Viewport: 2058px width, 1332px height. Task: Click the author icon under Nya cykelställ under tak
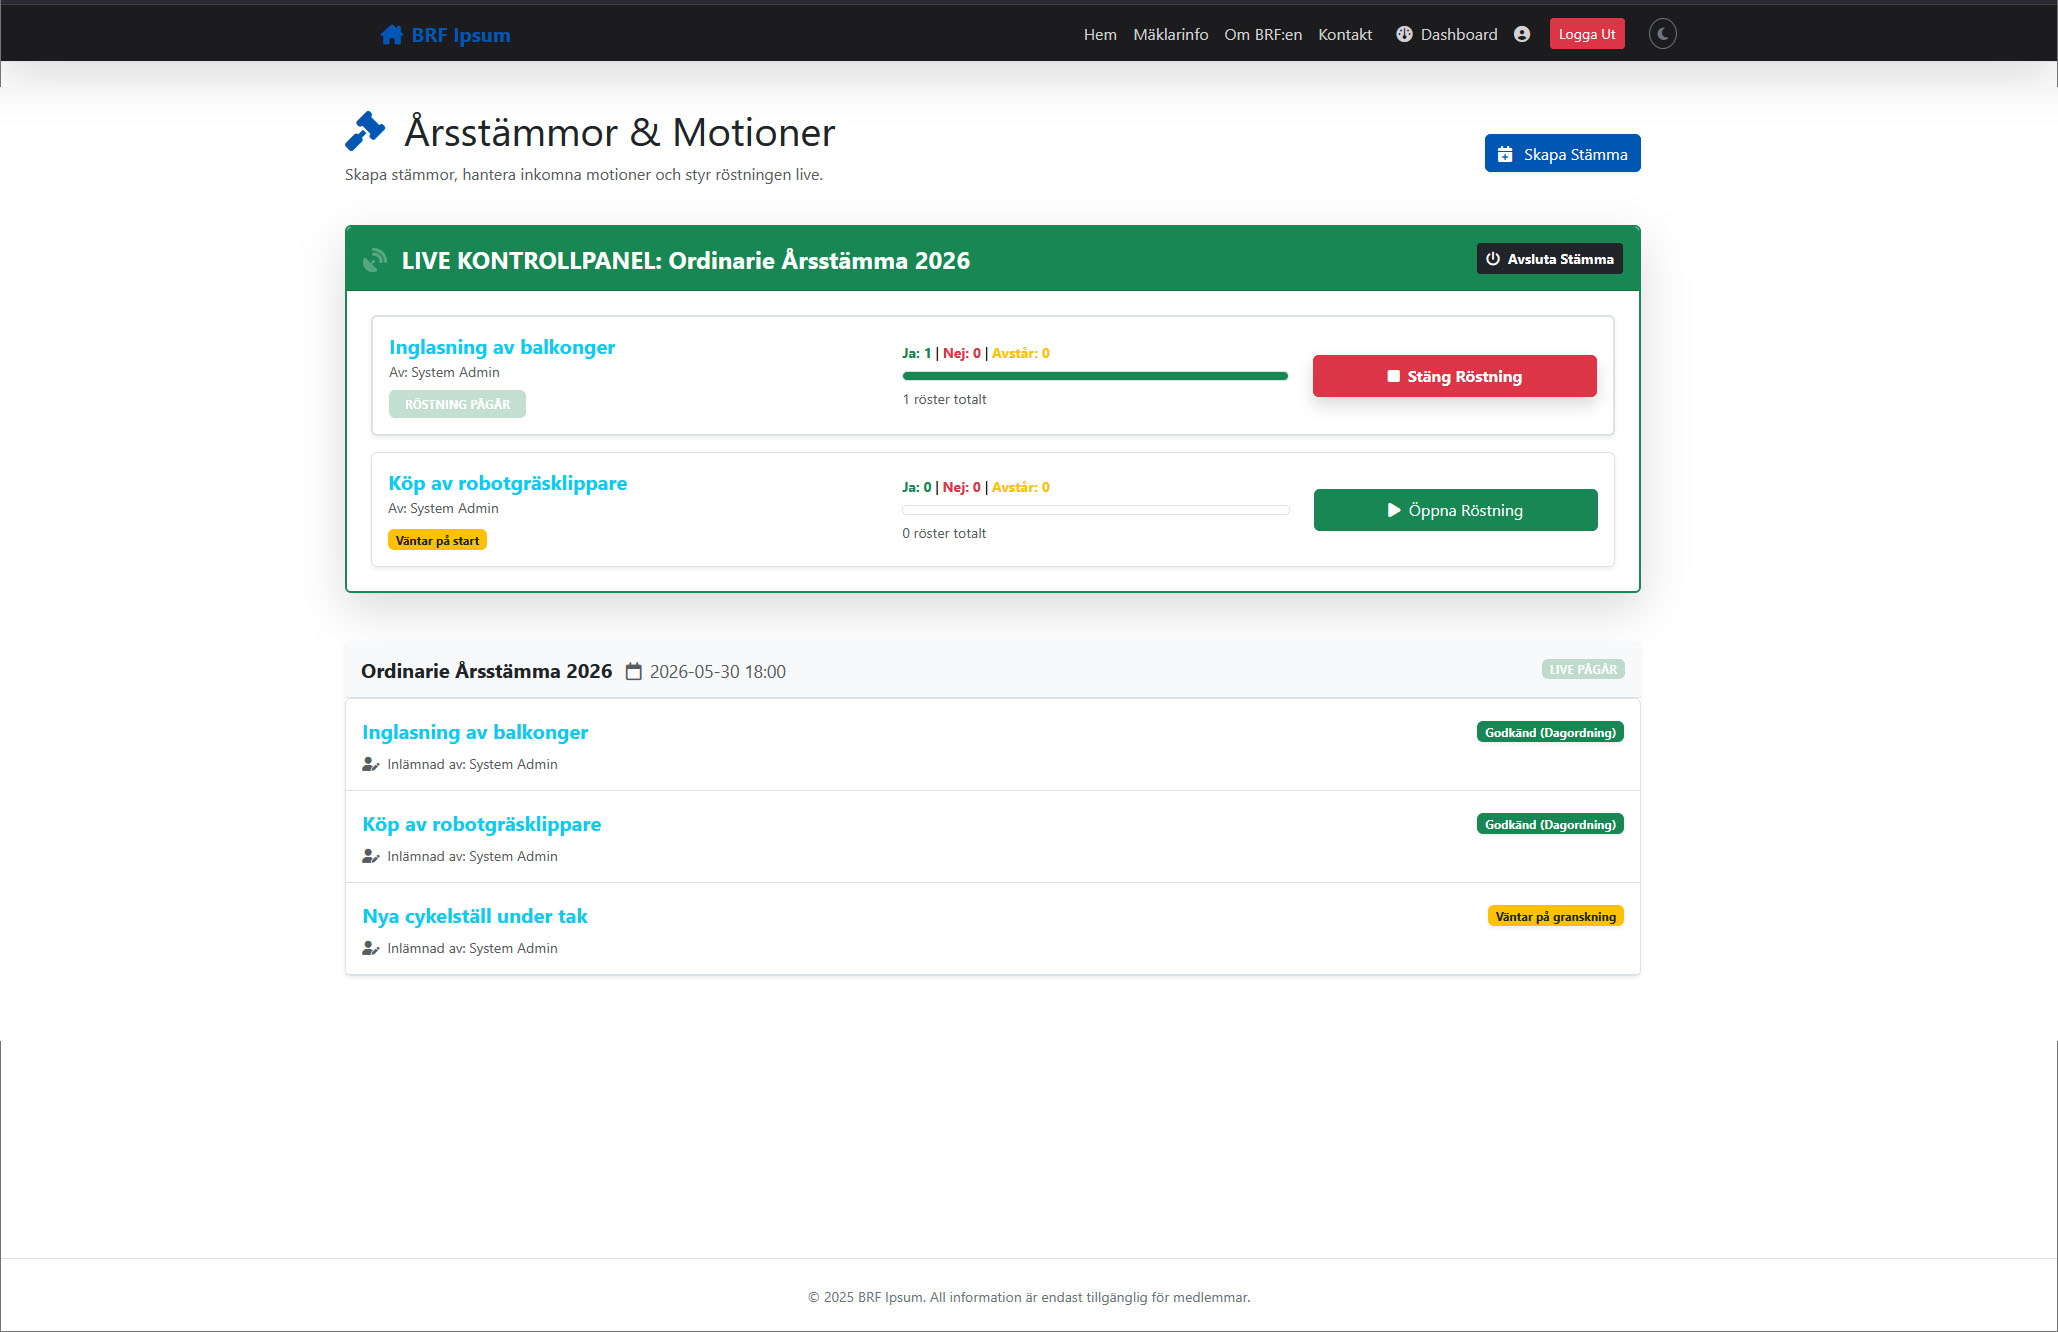(370, 948)
